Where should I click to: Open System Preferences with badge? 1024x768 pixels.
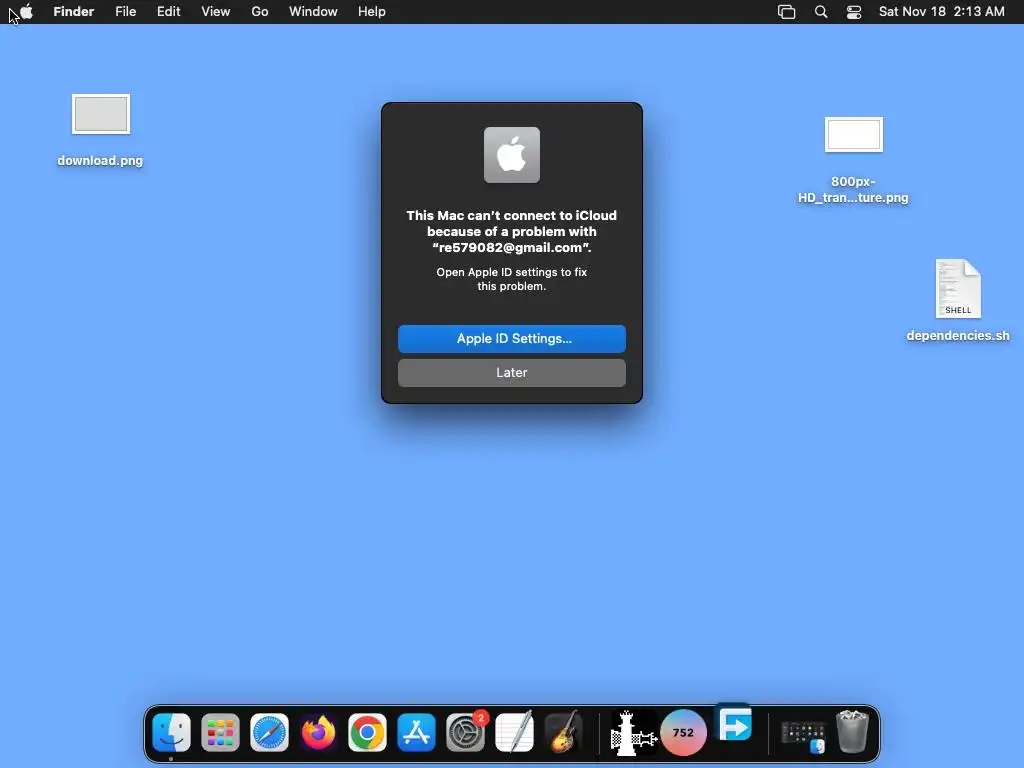click(x=465, y=732)
